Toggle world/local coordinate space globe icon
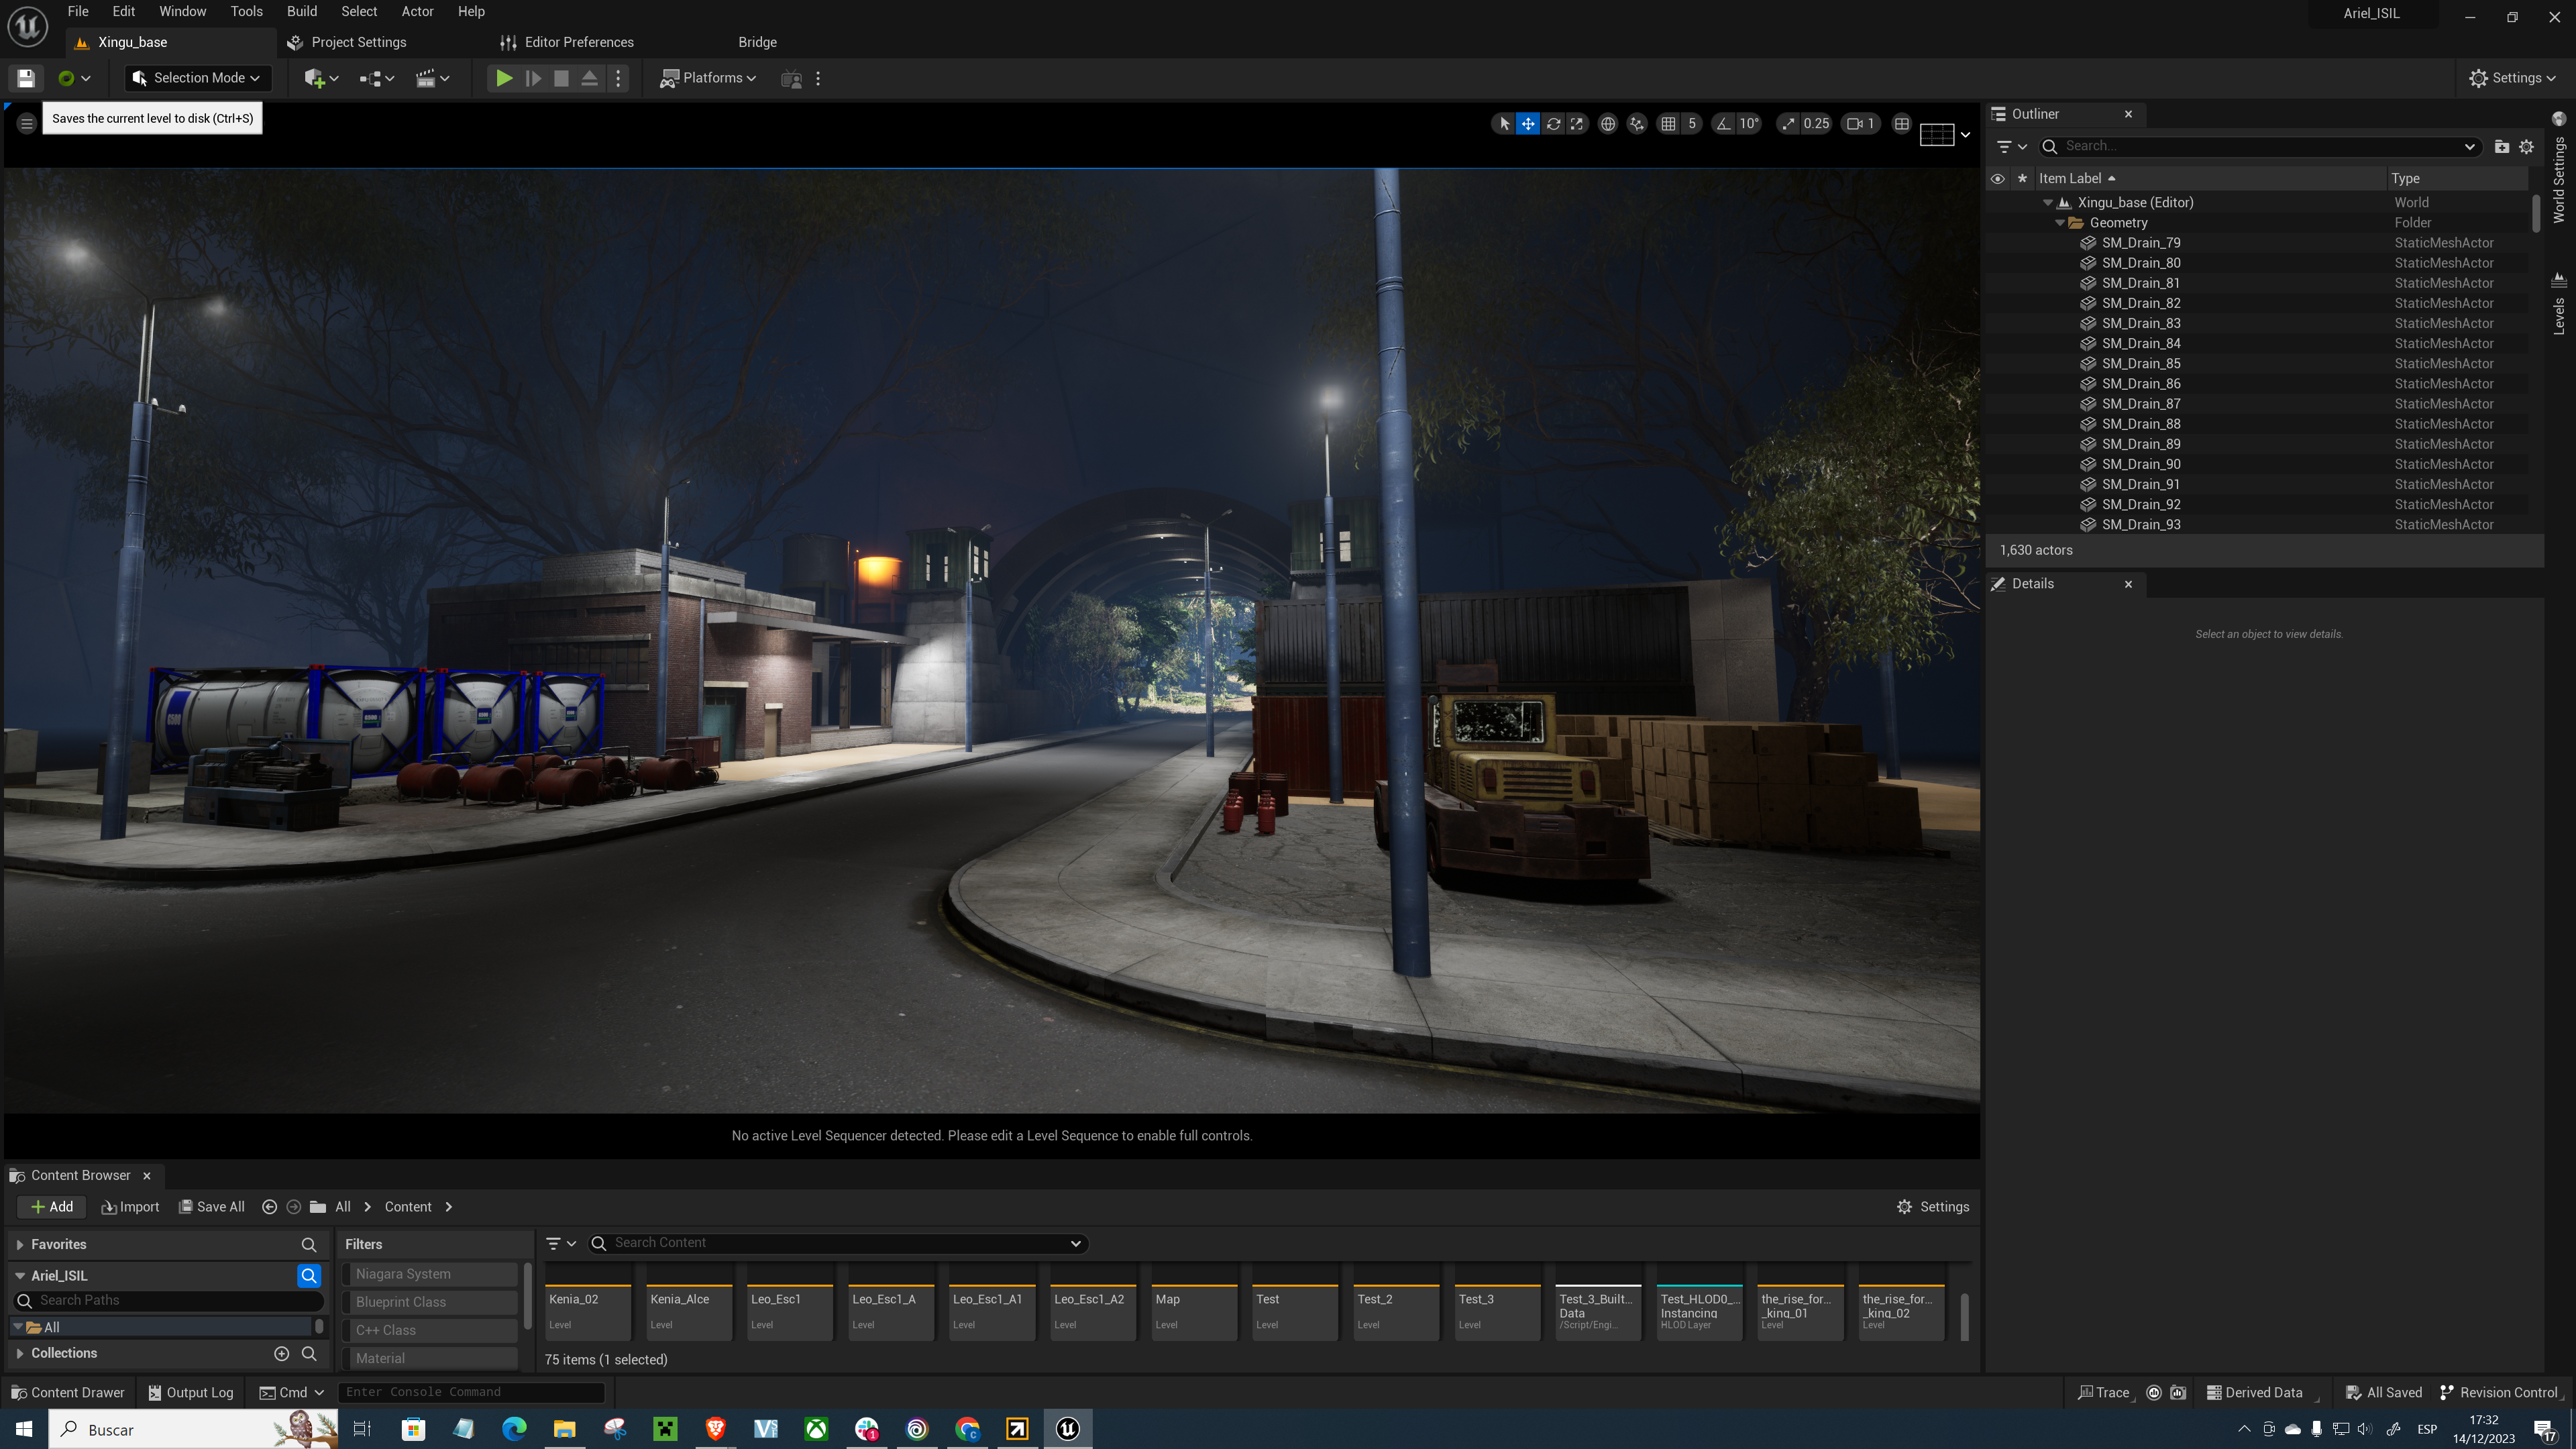This screenshot has height=1449, width=2576. pos(1608,124)
